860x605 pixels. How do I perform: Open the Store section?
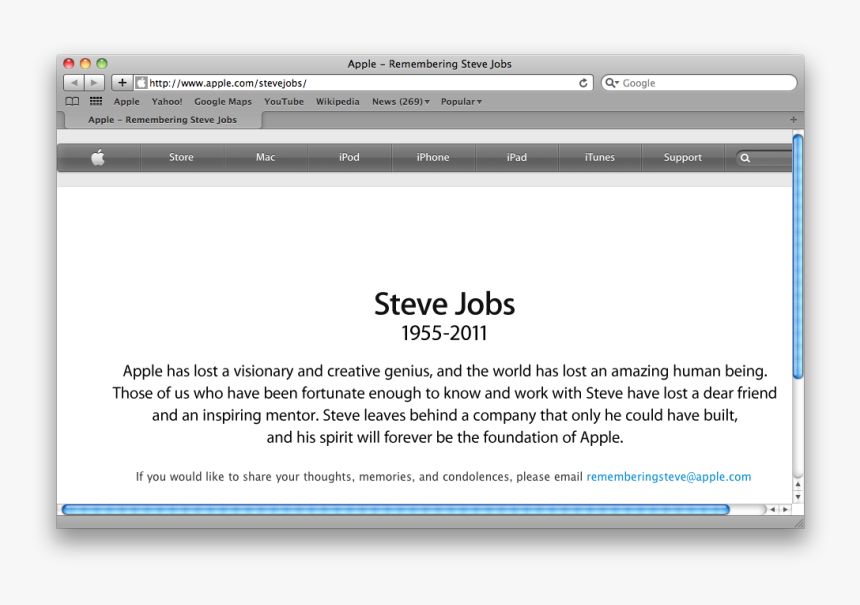pyautogui.click(x=181, y=157)
